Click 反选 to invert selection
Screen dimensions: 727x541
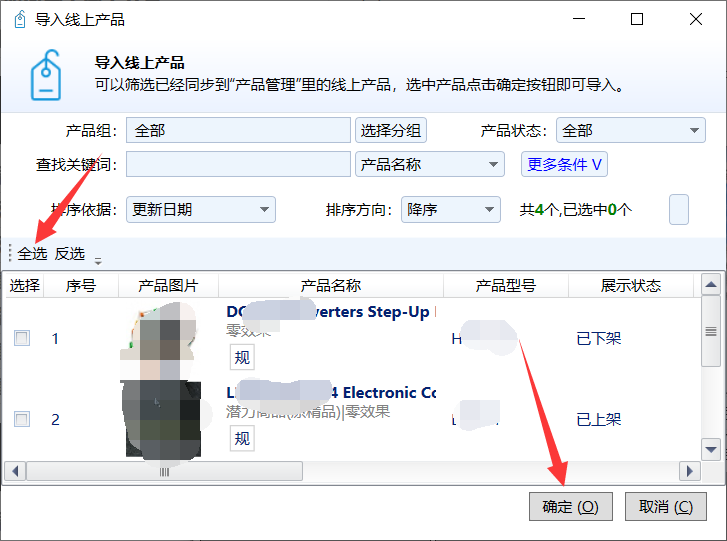point(70,254)
